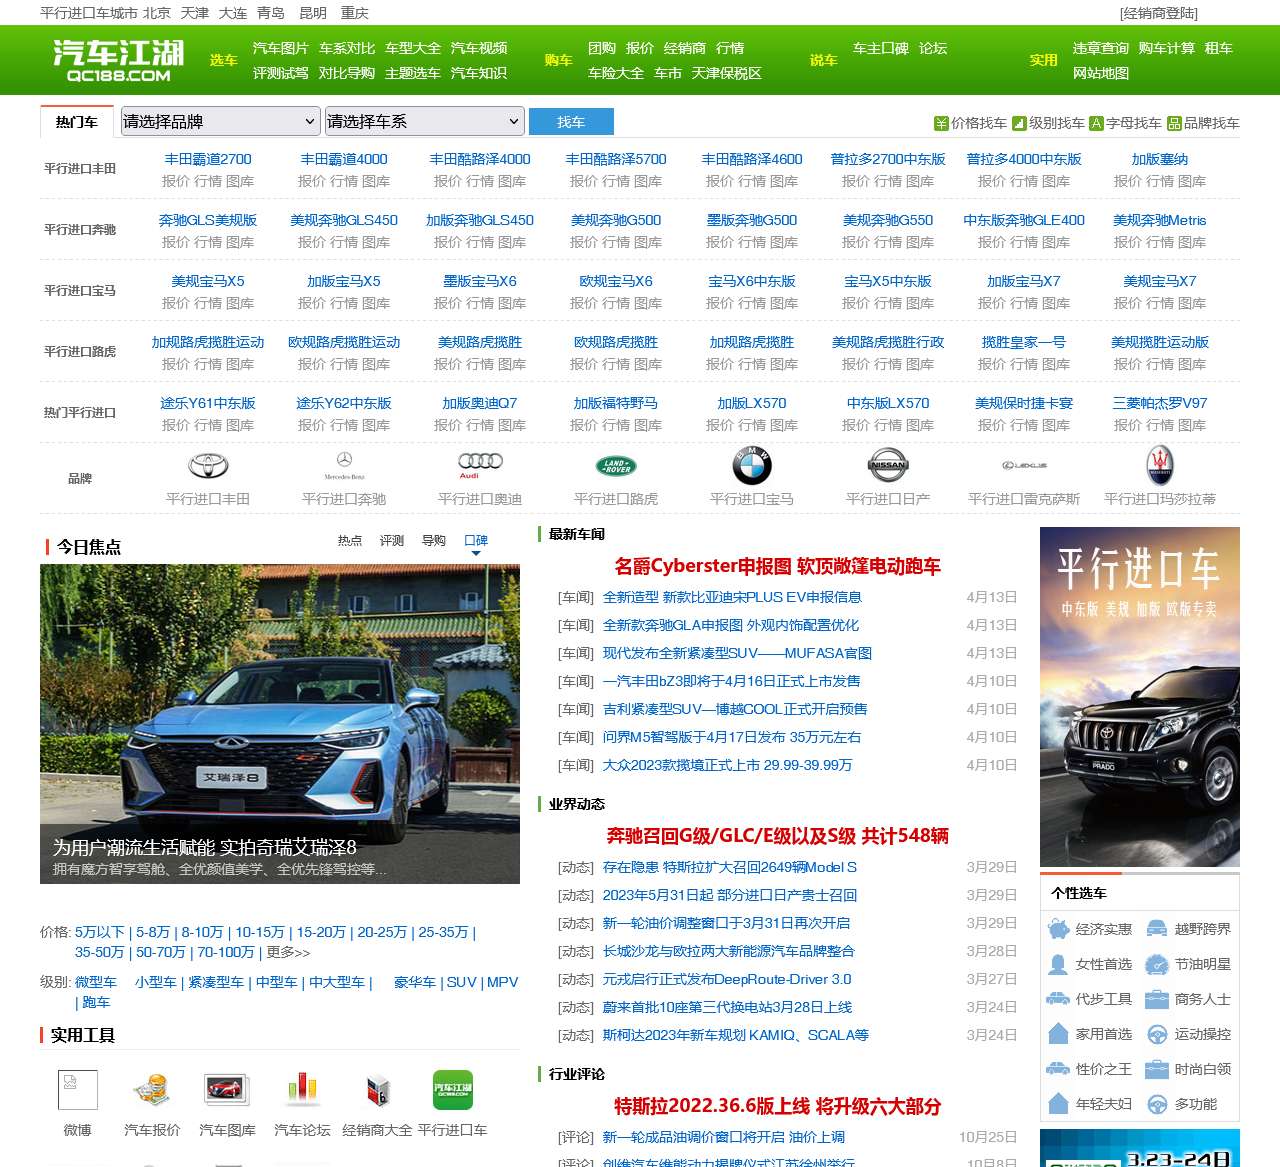The image size is (1280, 1167).
Task: Switch to 评测 tab in 今日焦点
Action: (392, 541)
